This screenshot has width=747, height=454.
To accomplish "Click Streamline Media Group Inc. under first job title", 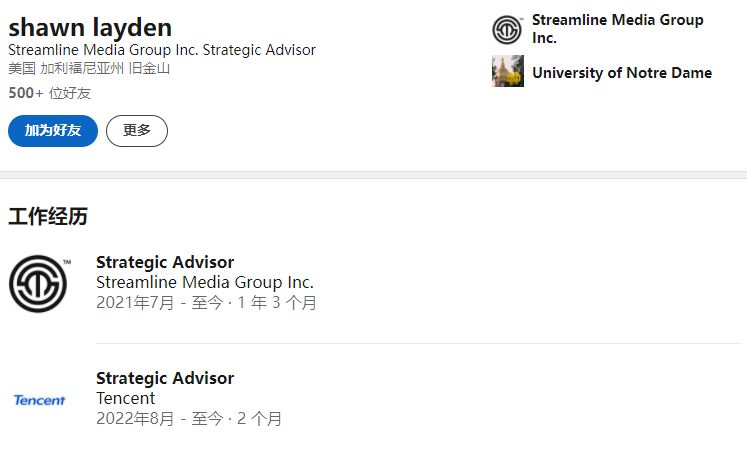I will point(205,282).
